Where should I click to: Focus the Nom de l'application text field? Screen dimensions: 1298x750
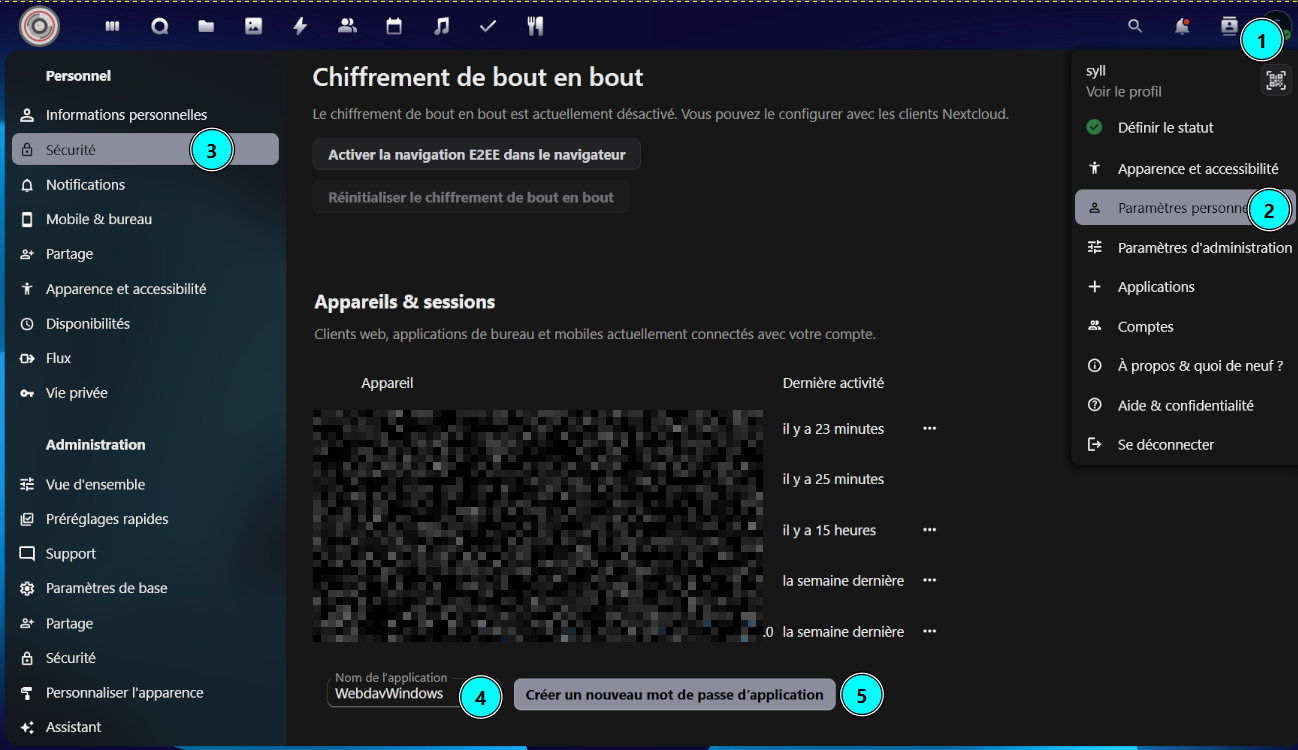pos(392,694)
